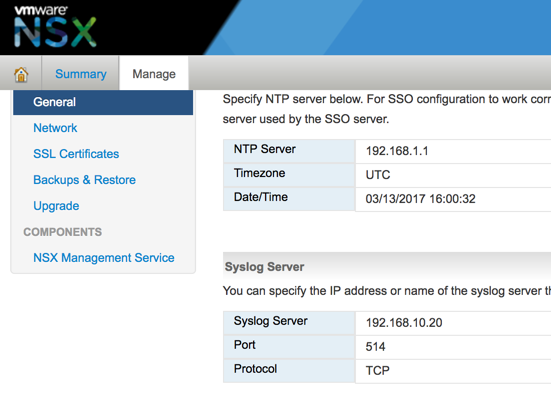Click the VMware NSX logo
551x397 pixels.
click(x=55, y=26)
